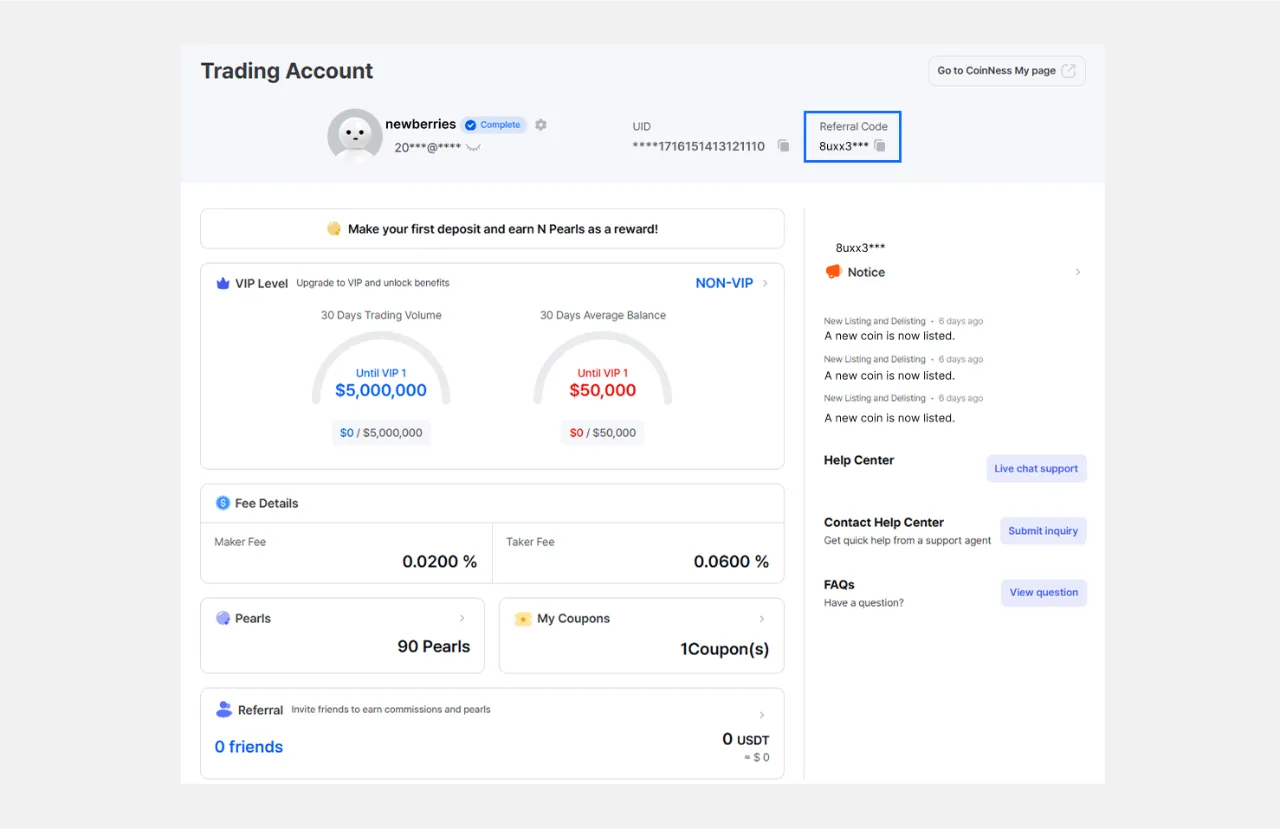The image size is (1280, 829).
Task: Click the Fee Details dollar icon
Action: [223, 503]
